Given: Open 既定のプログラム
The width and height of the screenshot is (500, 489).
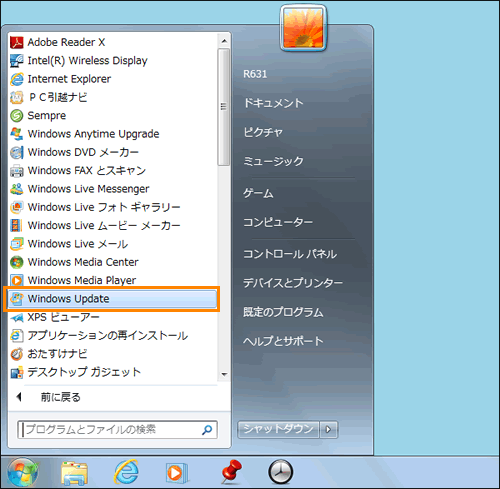Looking at the screenshot, I should (283, 312).
